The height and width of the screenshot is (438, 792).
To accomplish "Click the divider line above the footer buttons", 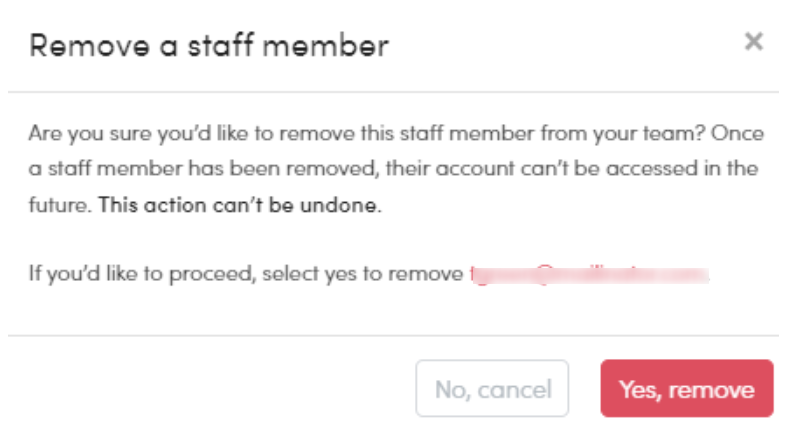I will pos(396,335).
